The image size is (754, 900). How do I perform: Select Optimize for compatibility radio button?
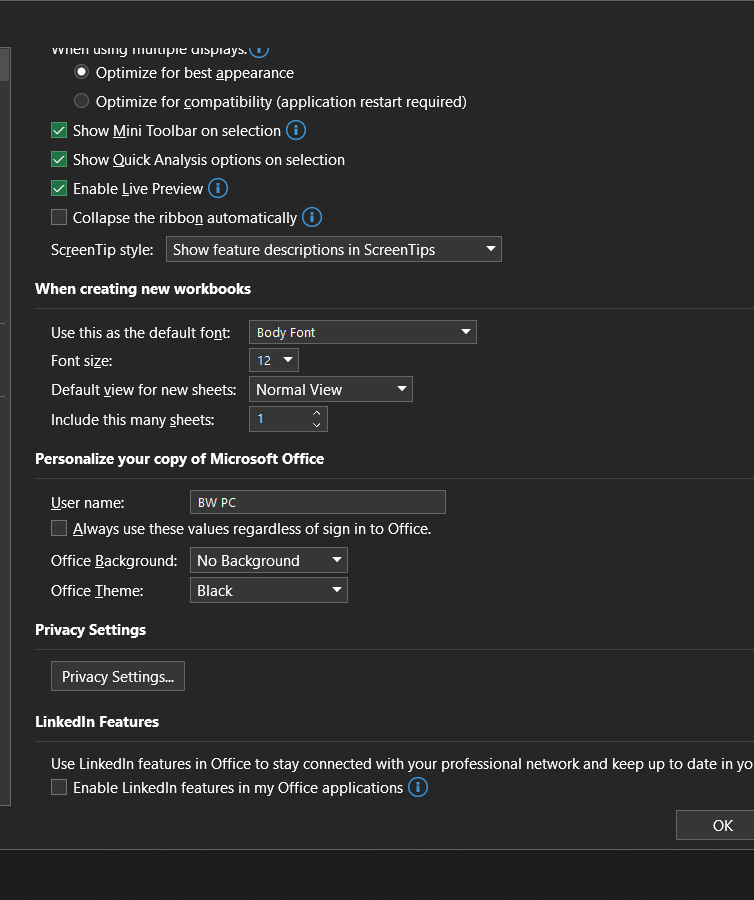pyautogui.click(x=82, y=101)
